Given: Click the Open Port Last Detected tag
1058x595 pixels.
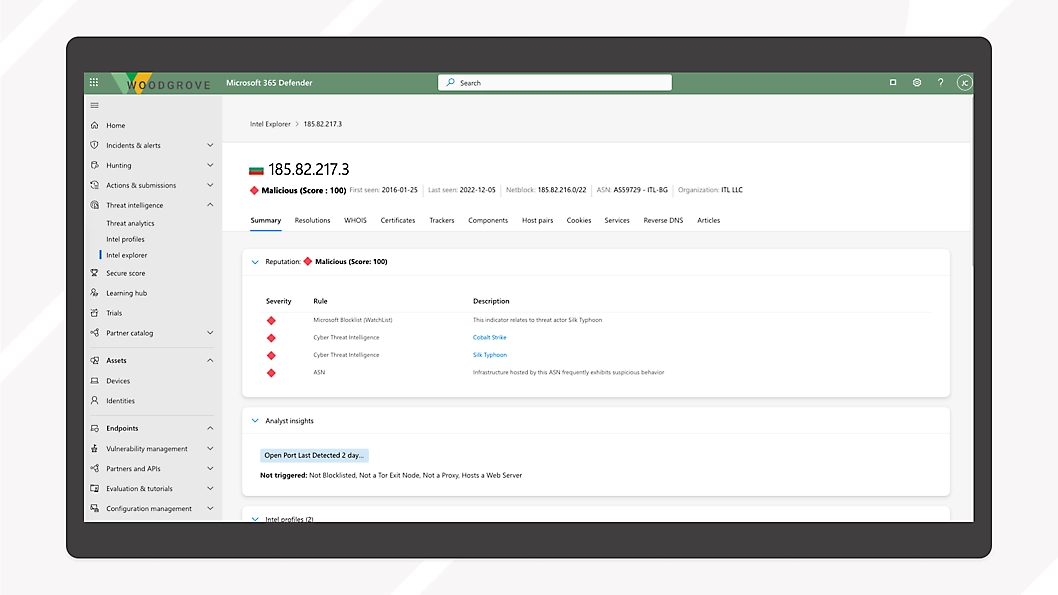Looking at the screenshot, I should 315,455.
